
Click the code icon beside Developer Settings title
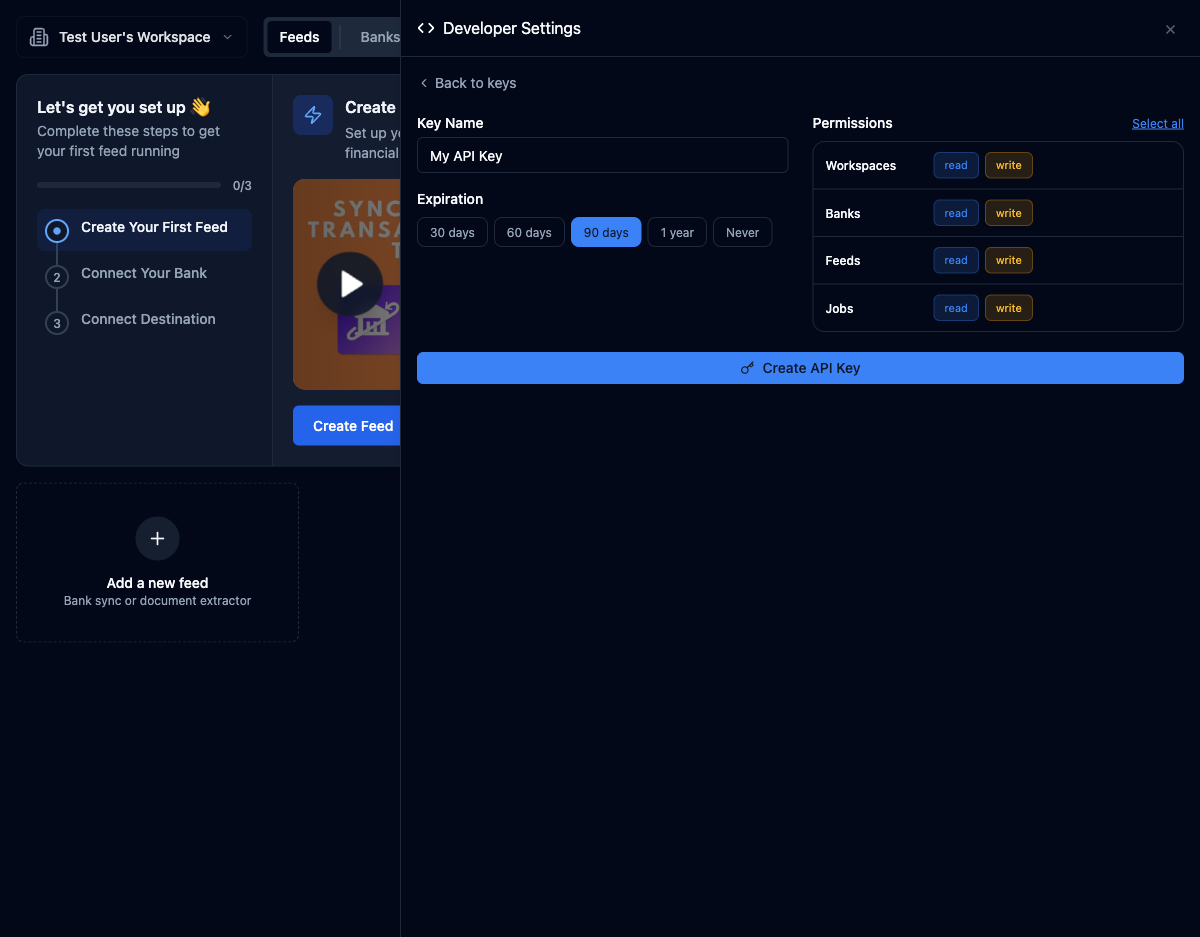tap(424, 28)
